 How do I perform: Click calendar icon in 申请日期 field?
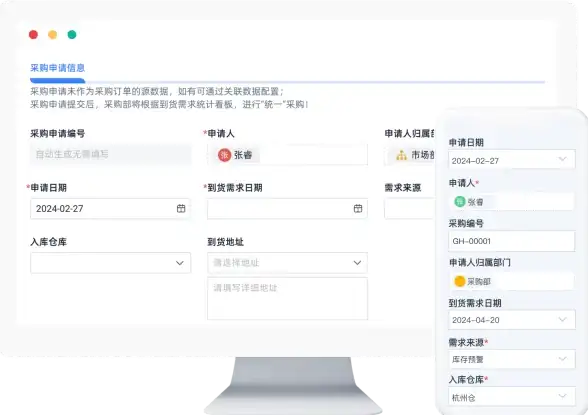coord(181,208)
